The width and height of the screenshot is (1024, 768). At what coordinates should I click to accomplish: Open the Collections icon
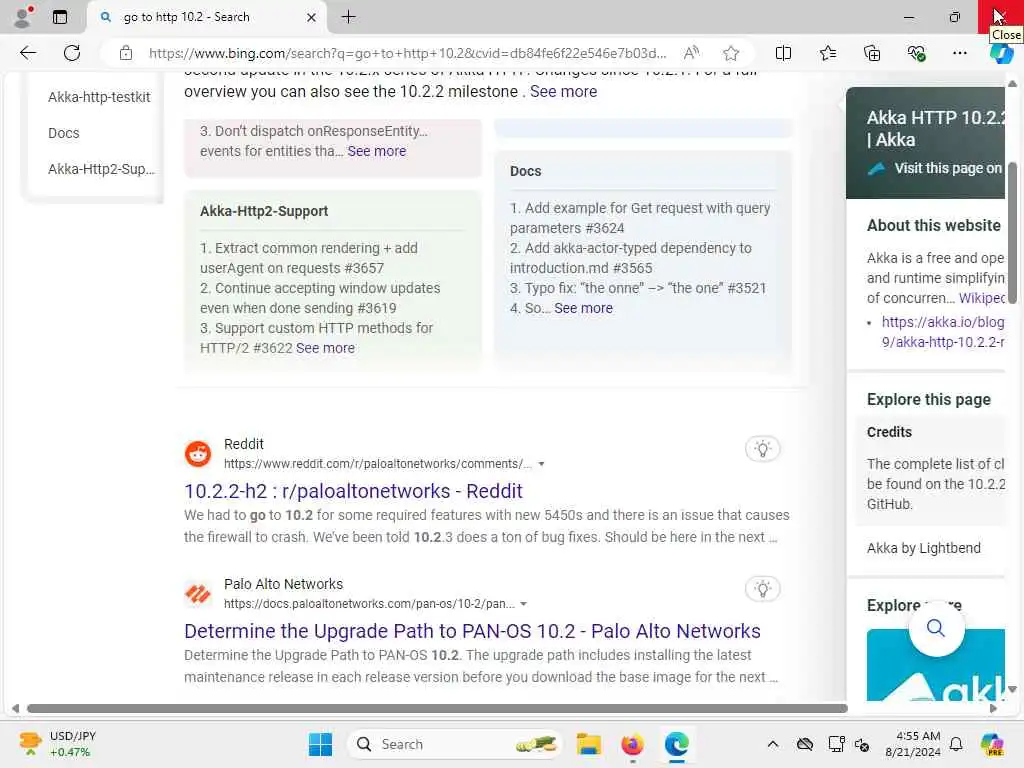tap(872, 53)
